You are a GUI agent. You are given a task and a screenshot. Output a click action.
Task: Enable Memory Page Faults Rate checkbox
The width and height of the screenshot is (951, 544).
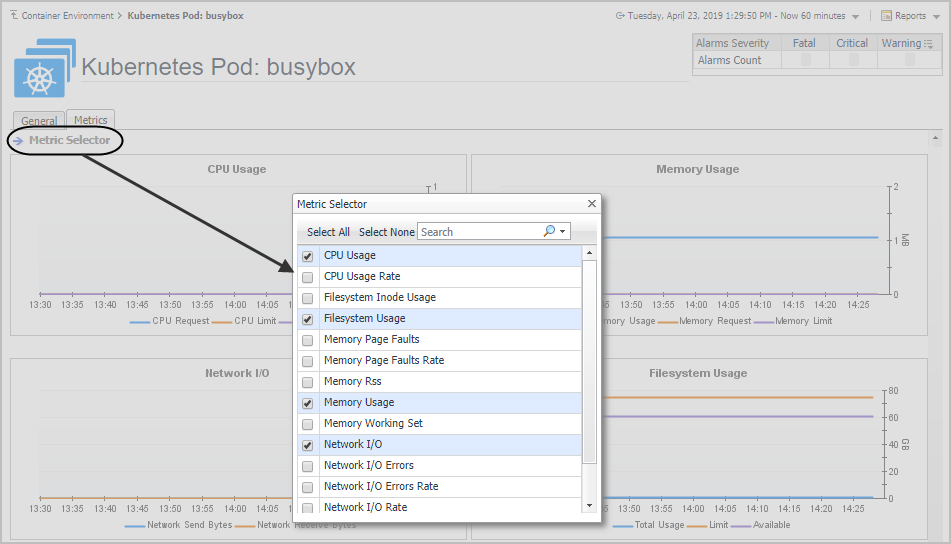[307, 361]
